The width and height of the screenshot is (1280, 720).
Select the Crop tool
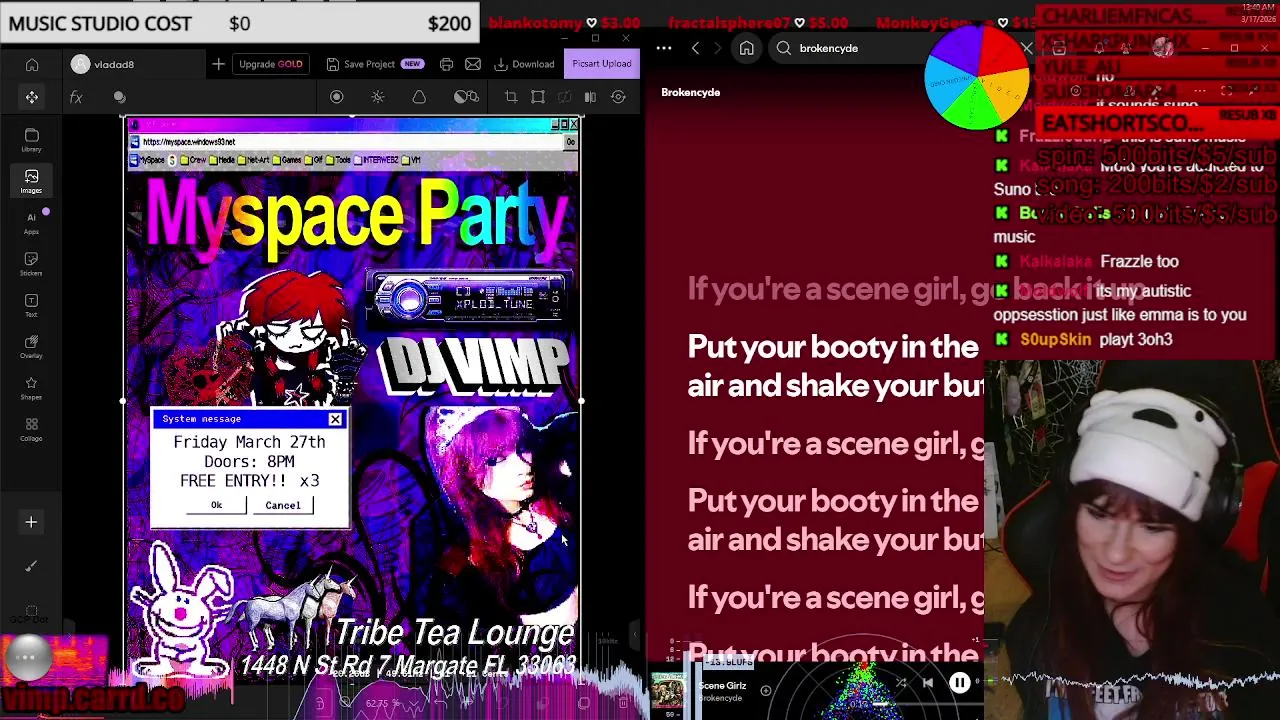pos(511,97)
